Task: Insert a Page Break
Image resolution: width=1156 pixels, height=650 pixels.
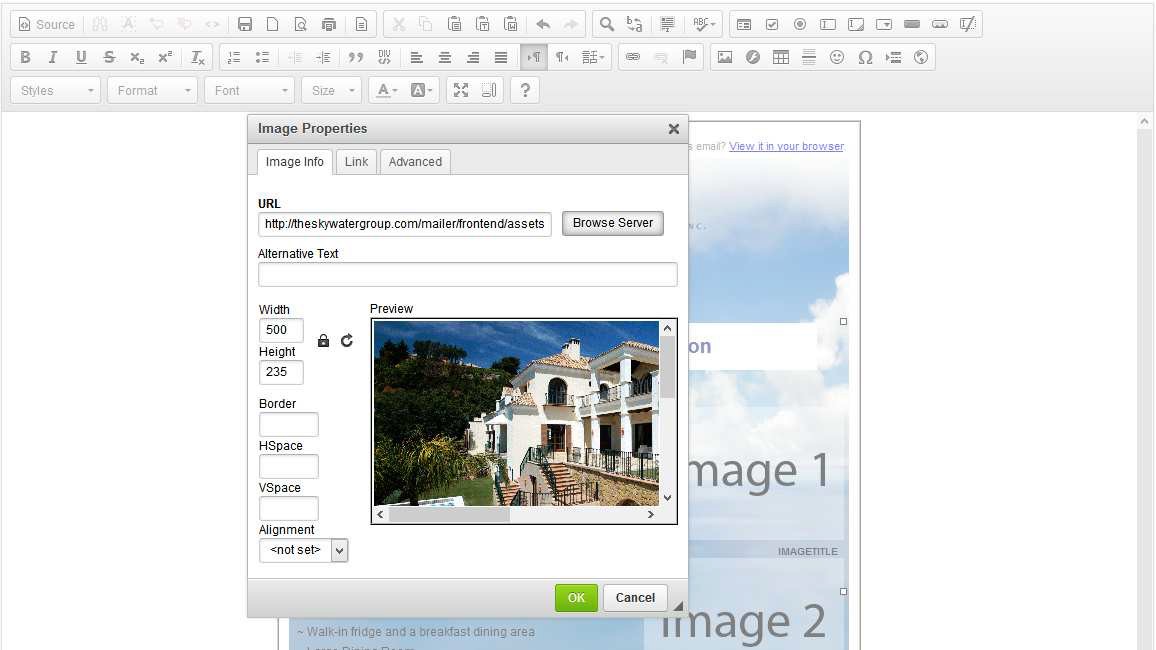Action: 893,57
